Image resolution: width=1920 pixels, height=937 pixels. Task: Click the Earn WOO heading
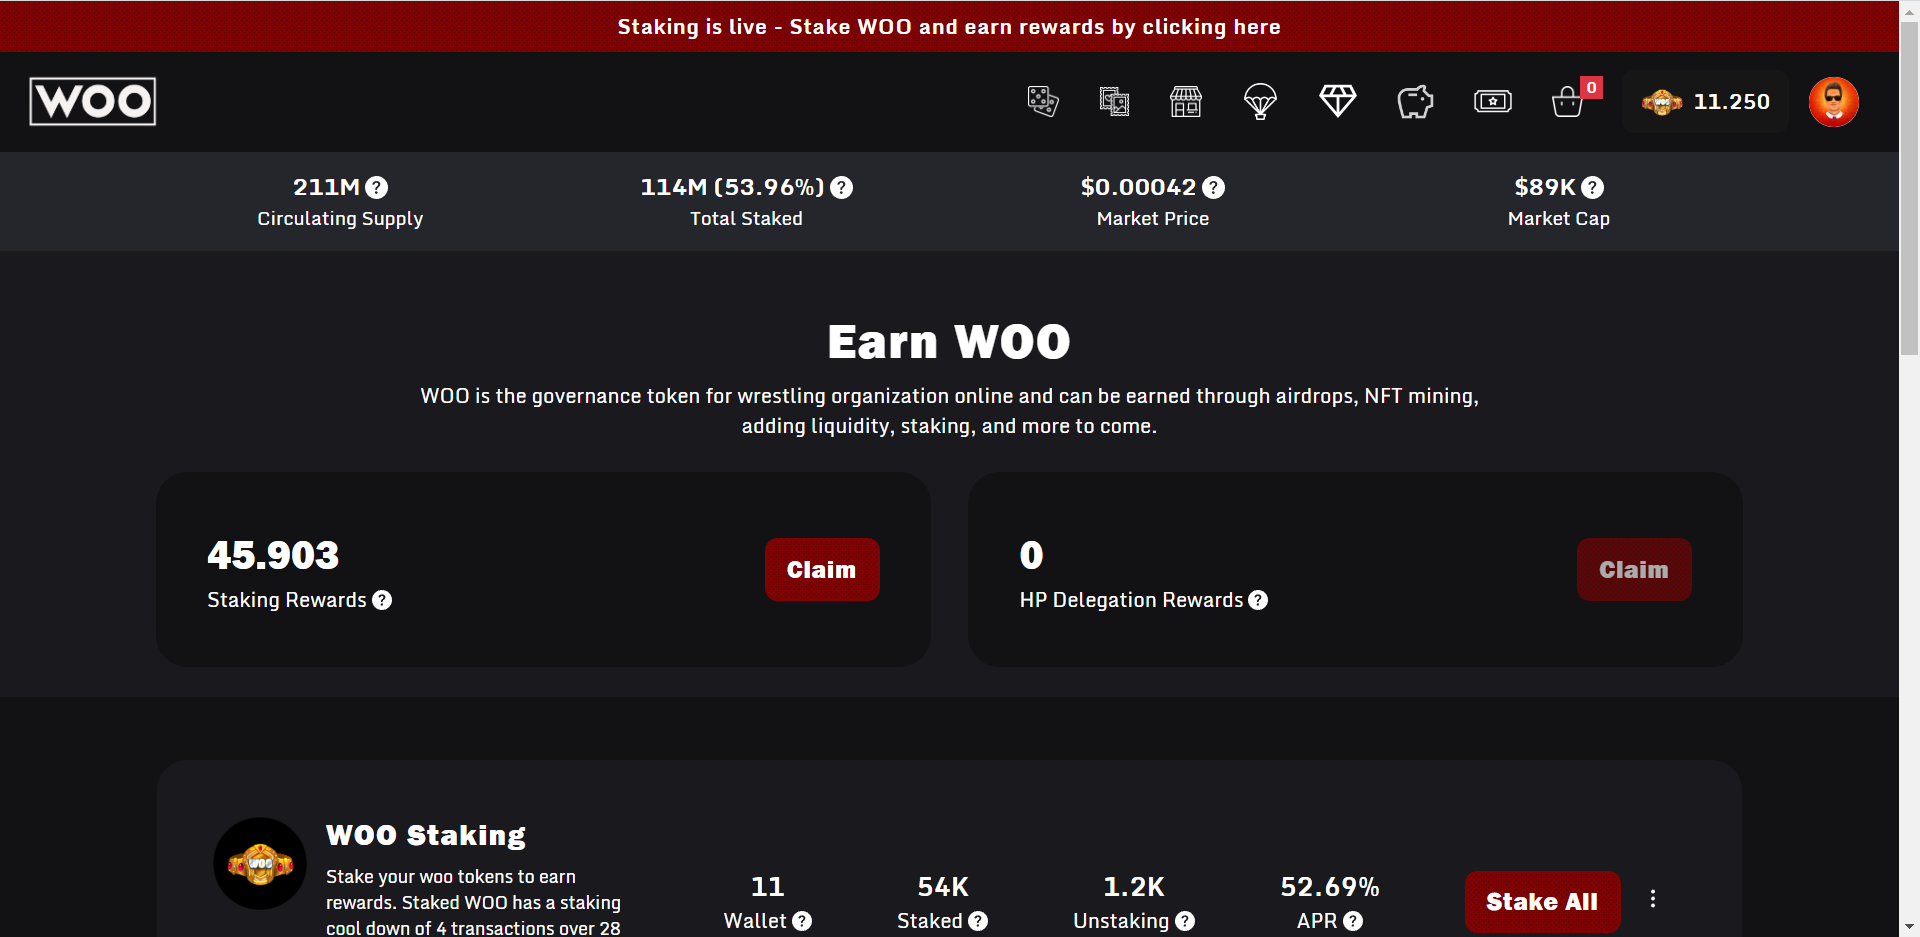click(949, 342)
